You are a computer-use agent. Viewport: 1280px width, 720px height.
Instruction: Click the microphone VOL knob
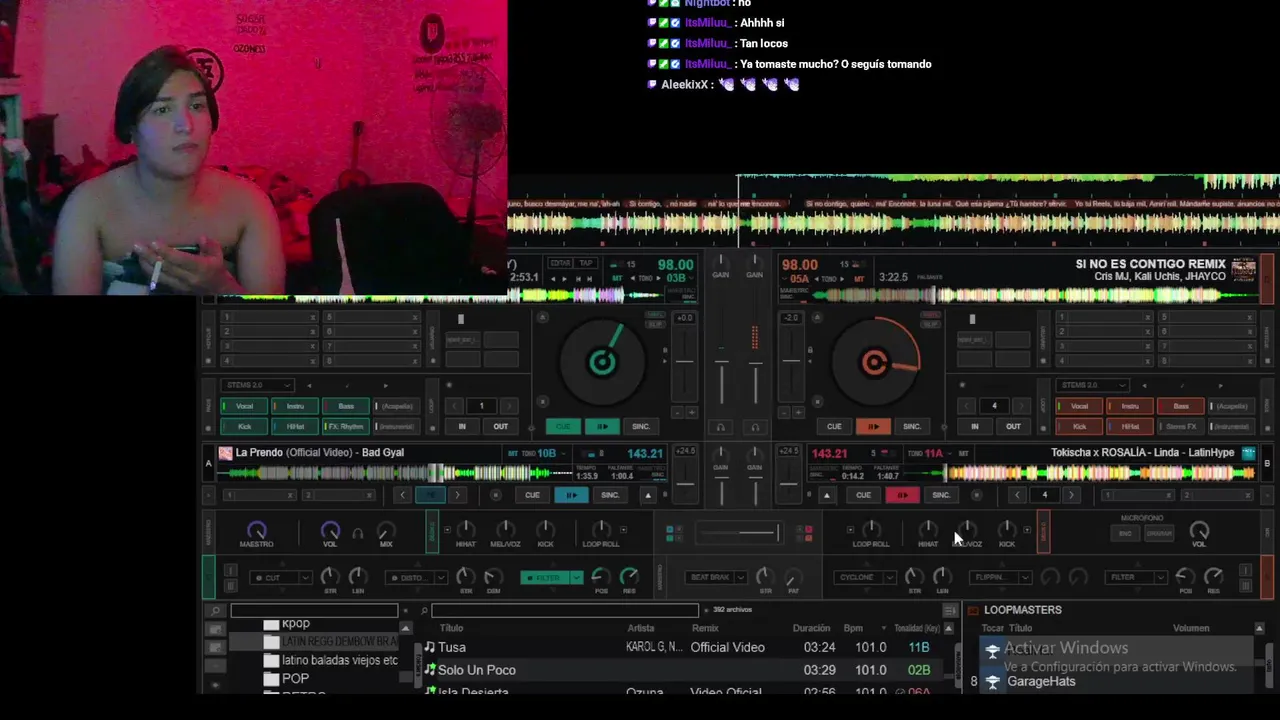click(x=1199, y=530)
